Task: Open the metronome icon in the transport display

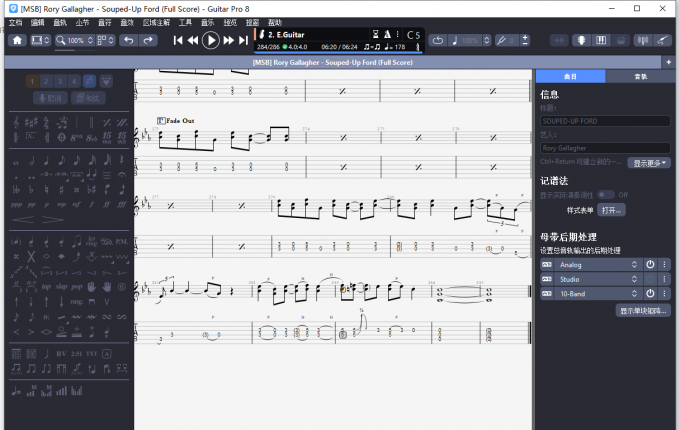Action: [387, 35]
